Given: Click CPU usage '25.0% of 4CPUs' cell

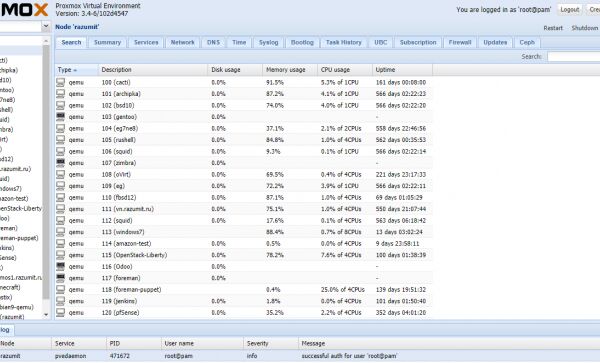Looking at the screenshot, I should pyautogui.click(x=342, y=290).
